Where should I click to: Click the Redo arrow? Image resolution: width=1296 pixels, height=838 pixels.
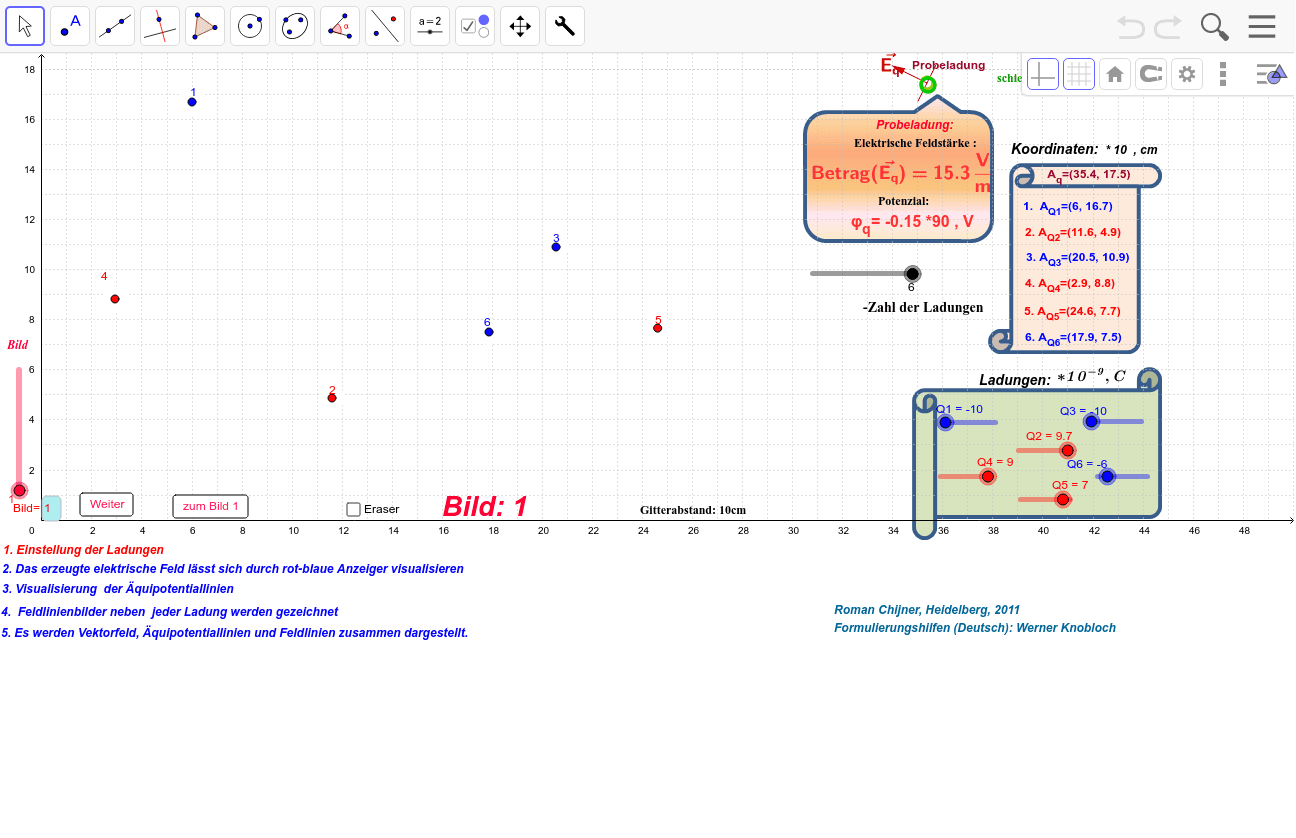click(1168, 27)
